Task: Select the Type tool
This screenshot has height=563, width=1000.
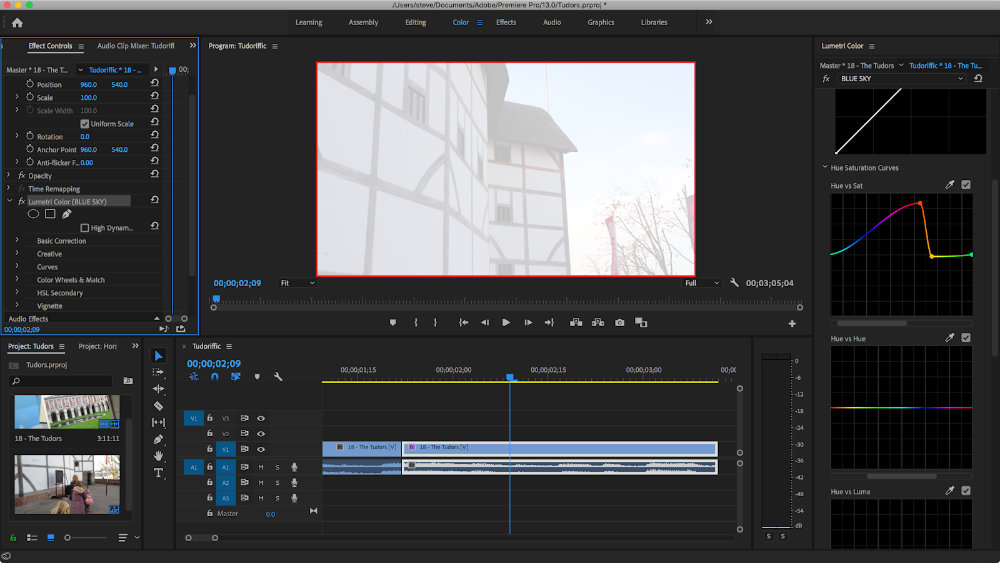Action: tap(159, 473)
